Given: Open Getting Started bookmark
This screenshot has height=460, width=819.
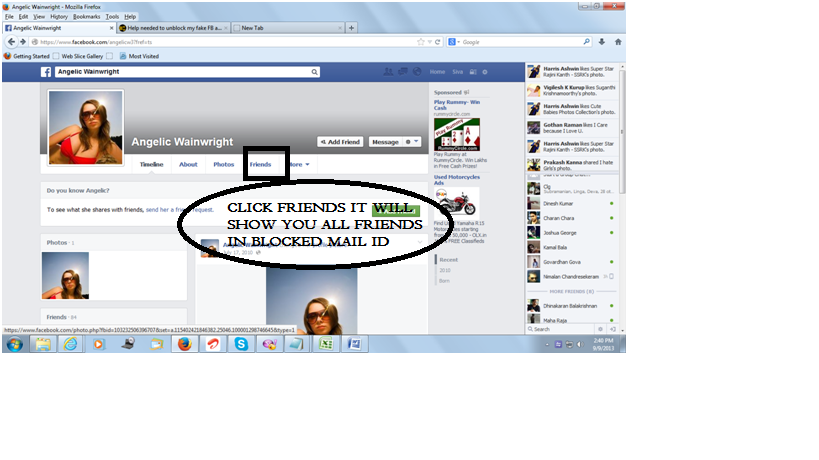Looking at the screenshot, I should coord(27,56).
